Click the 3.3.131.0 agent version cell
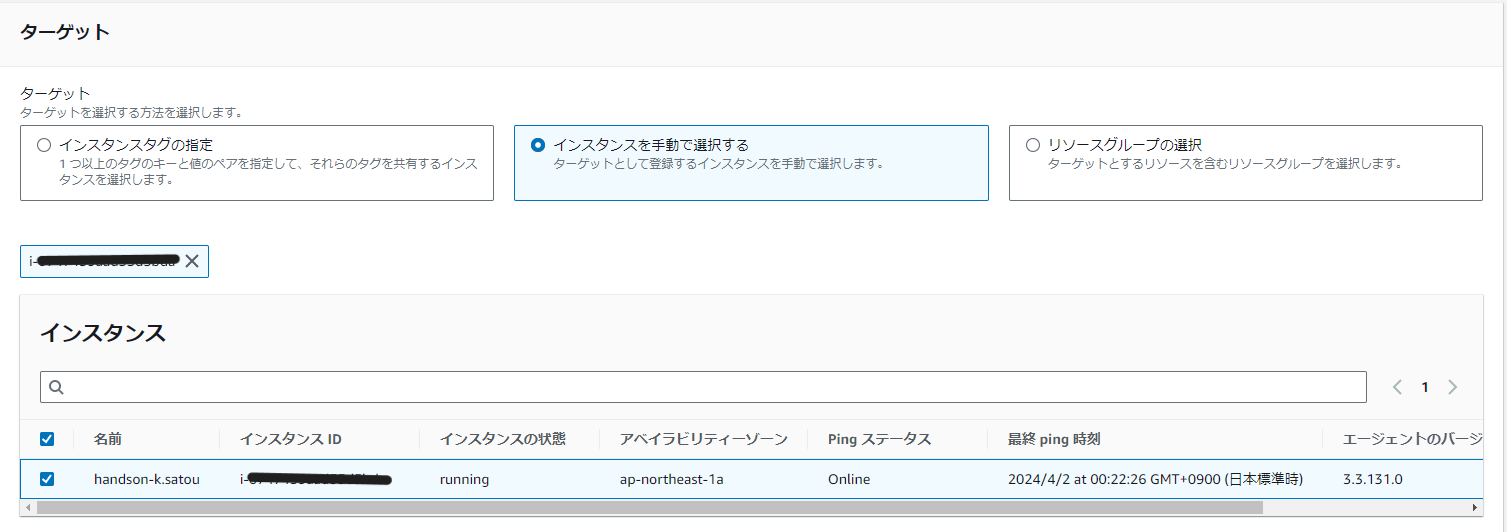 1373,479
